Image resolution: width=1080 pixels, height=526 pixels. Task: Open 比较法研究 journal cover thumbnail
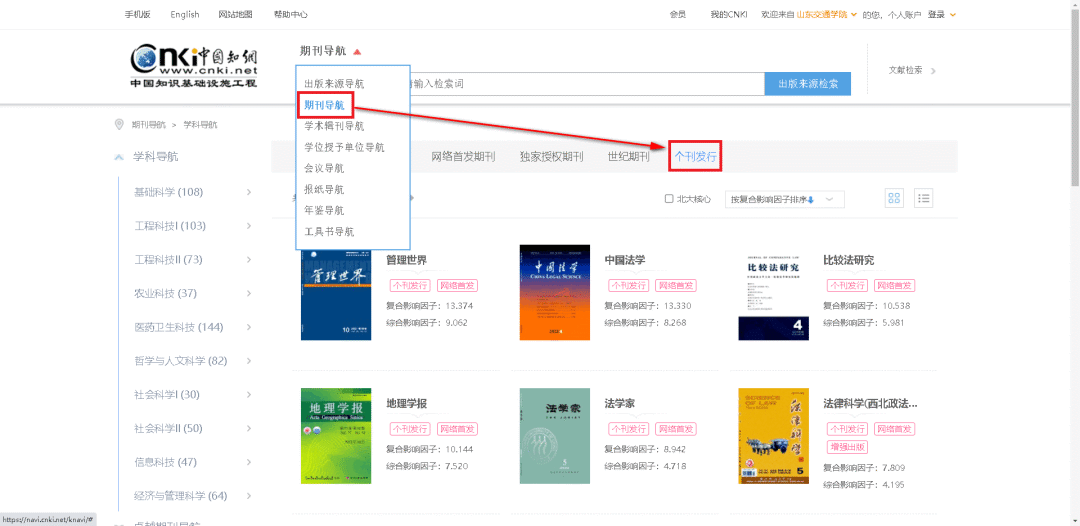pyautogui.click(x=773, y=293)
